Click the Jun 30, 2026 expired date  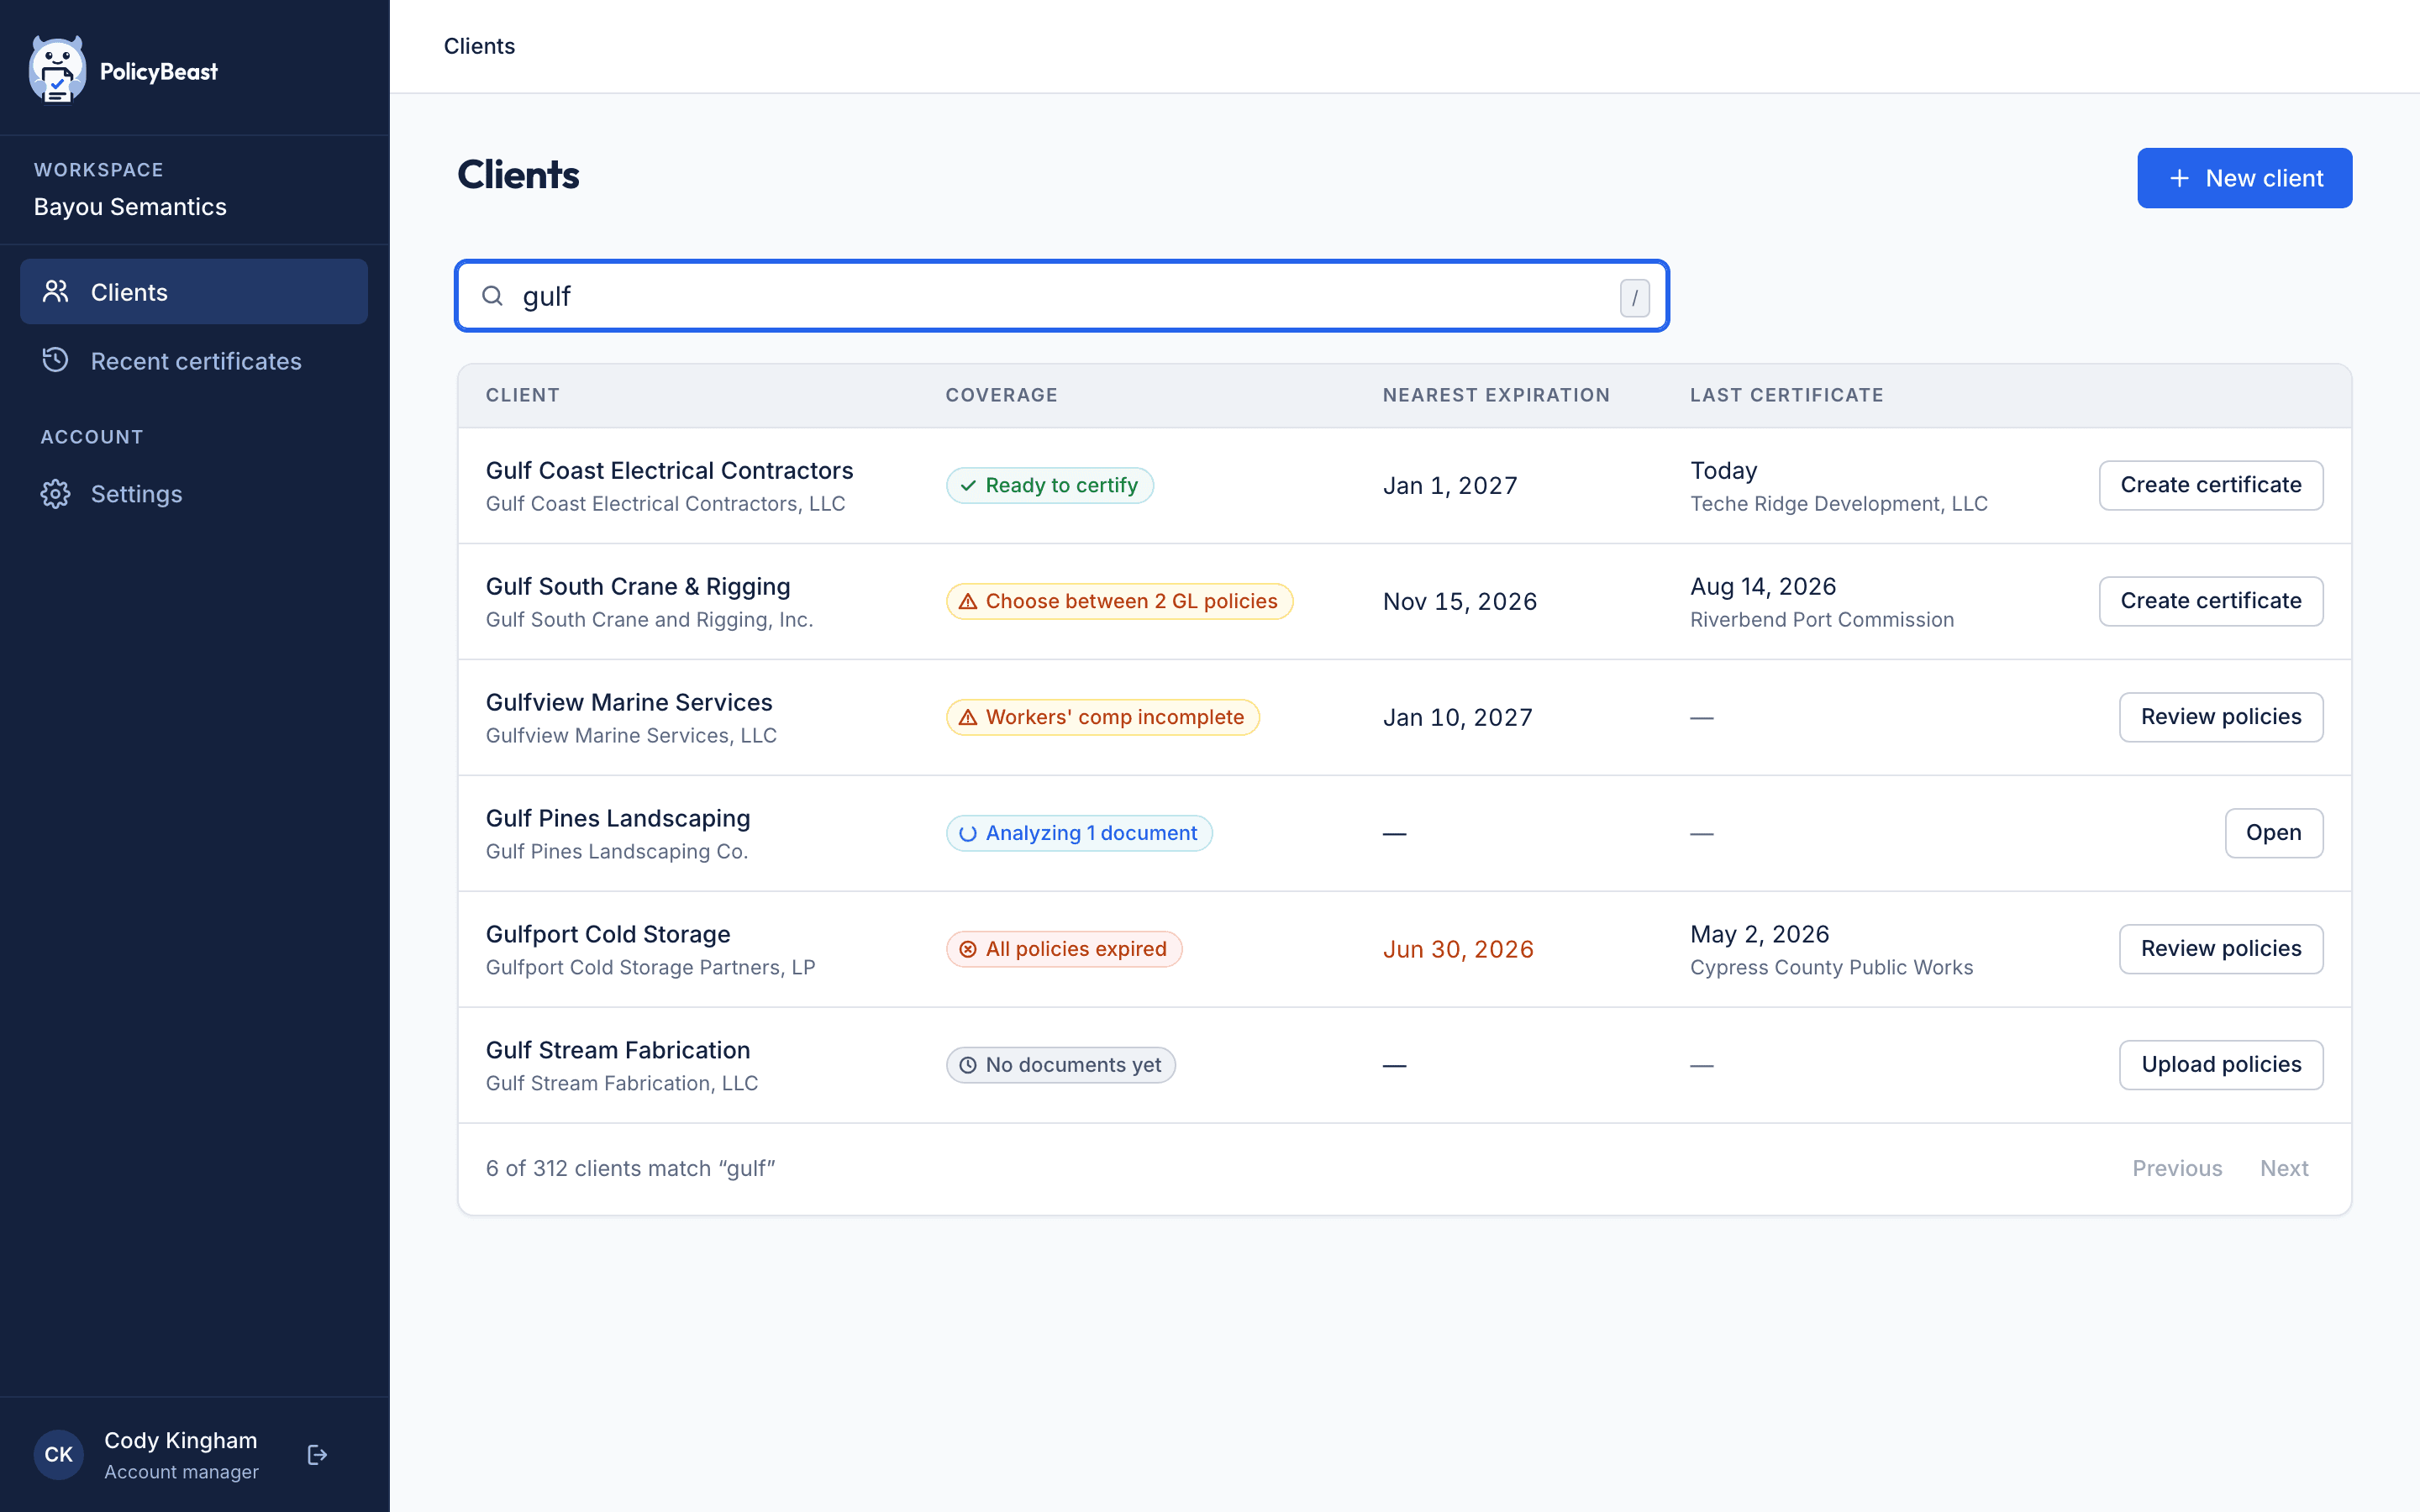coord(1458,949)
